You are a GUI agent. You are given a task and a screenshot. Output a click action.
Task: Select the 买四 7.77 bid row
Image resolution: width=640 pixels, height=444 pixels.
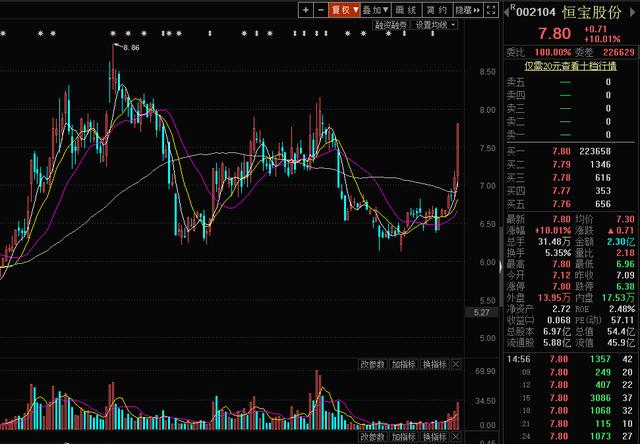click(571, 191)
